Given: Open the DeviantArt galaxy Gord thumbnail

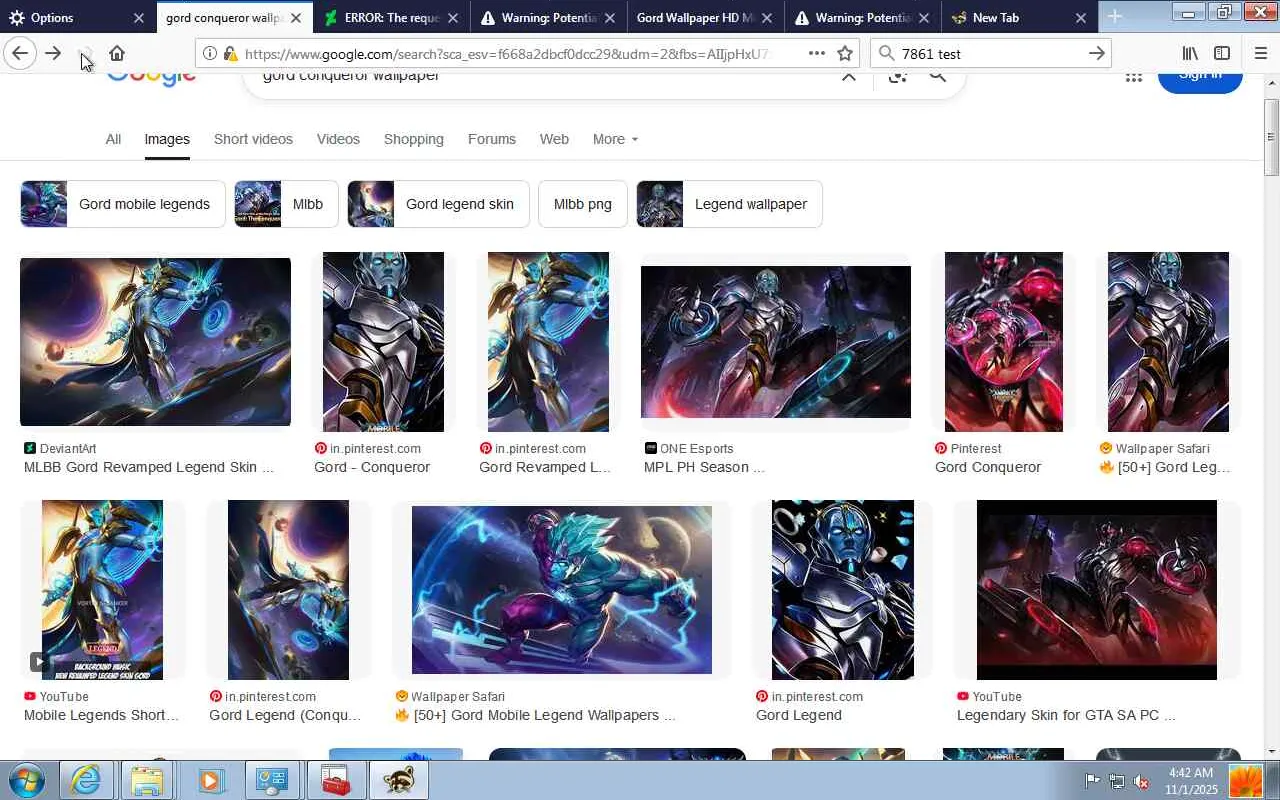Looking at the screenshot, I should [155, 342].
